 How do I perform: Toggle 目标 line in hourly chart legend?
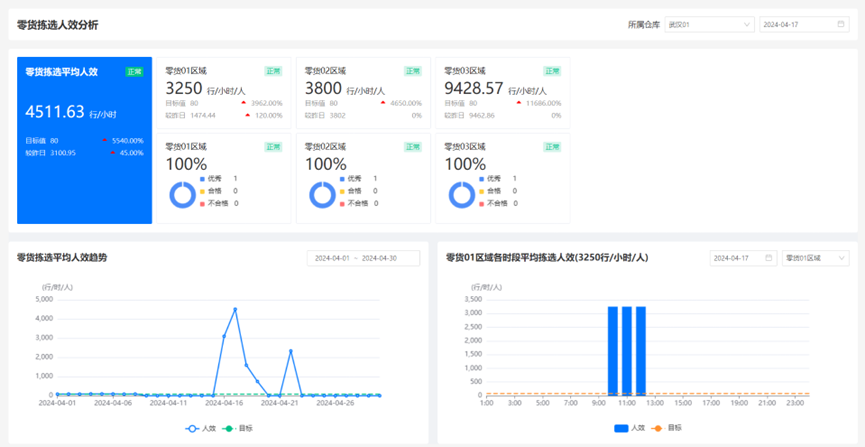(665, 428)
